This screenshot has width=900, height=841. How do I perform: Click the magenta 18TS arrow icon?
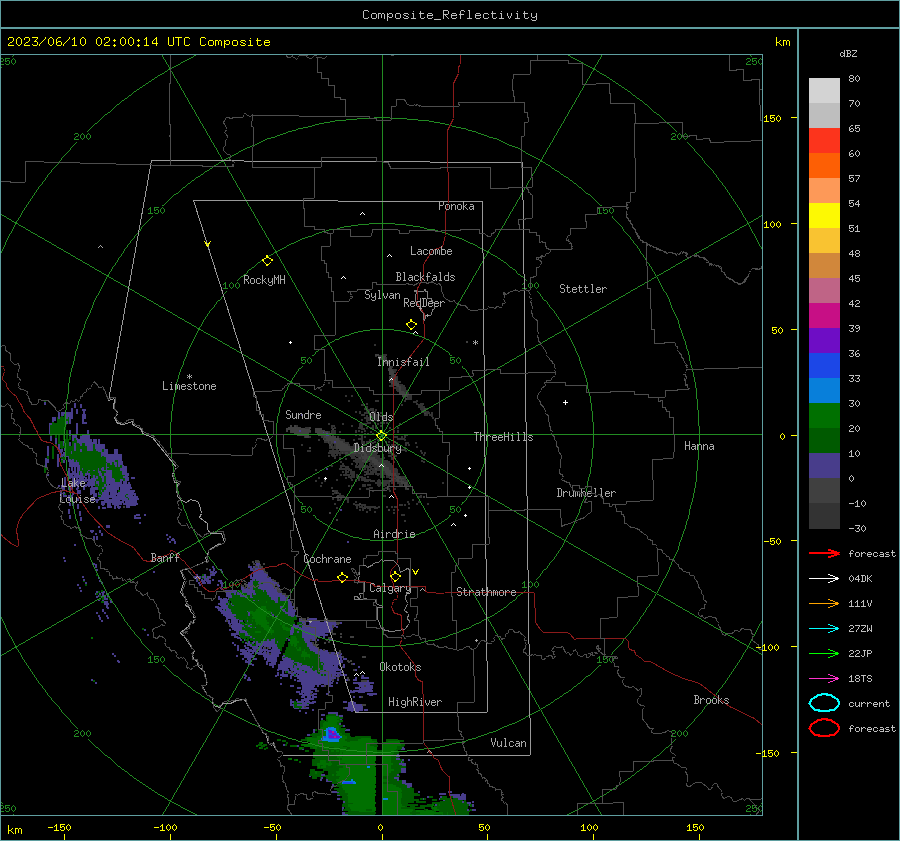pos(824,679)
